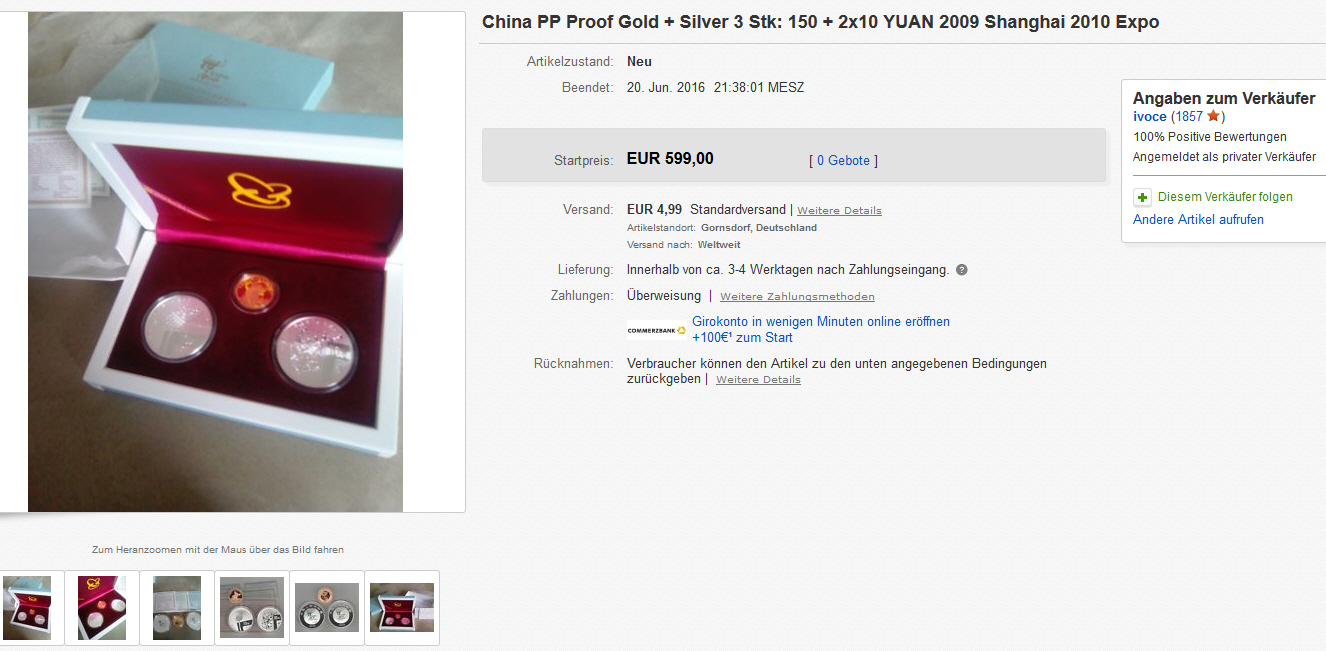Open 'Andere Artikel aufrufen' link

coord(1198,219)
